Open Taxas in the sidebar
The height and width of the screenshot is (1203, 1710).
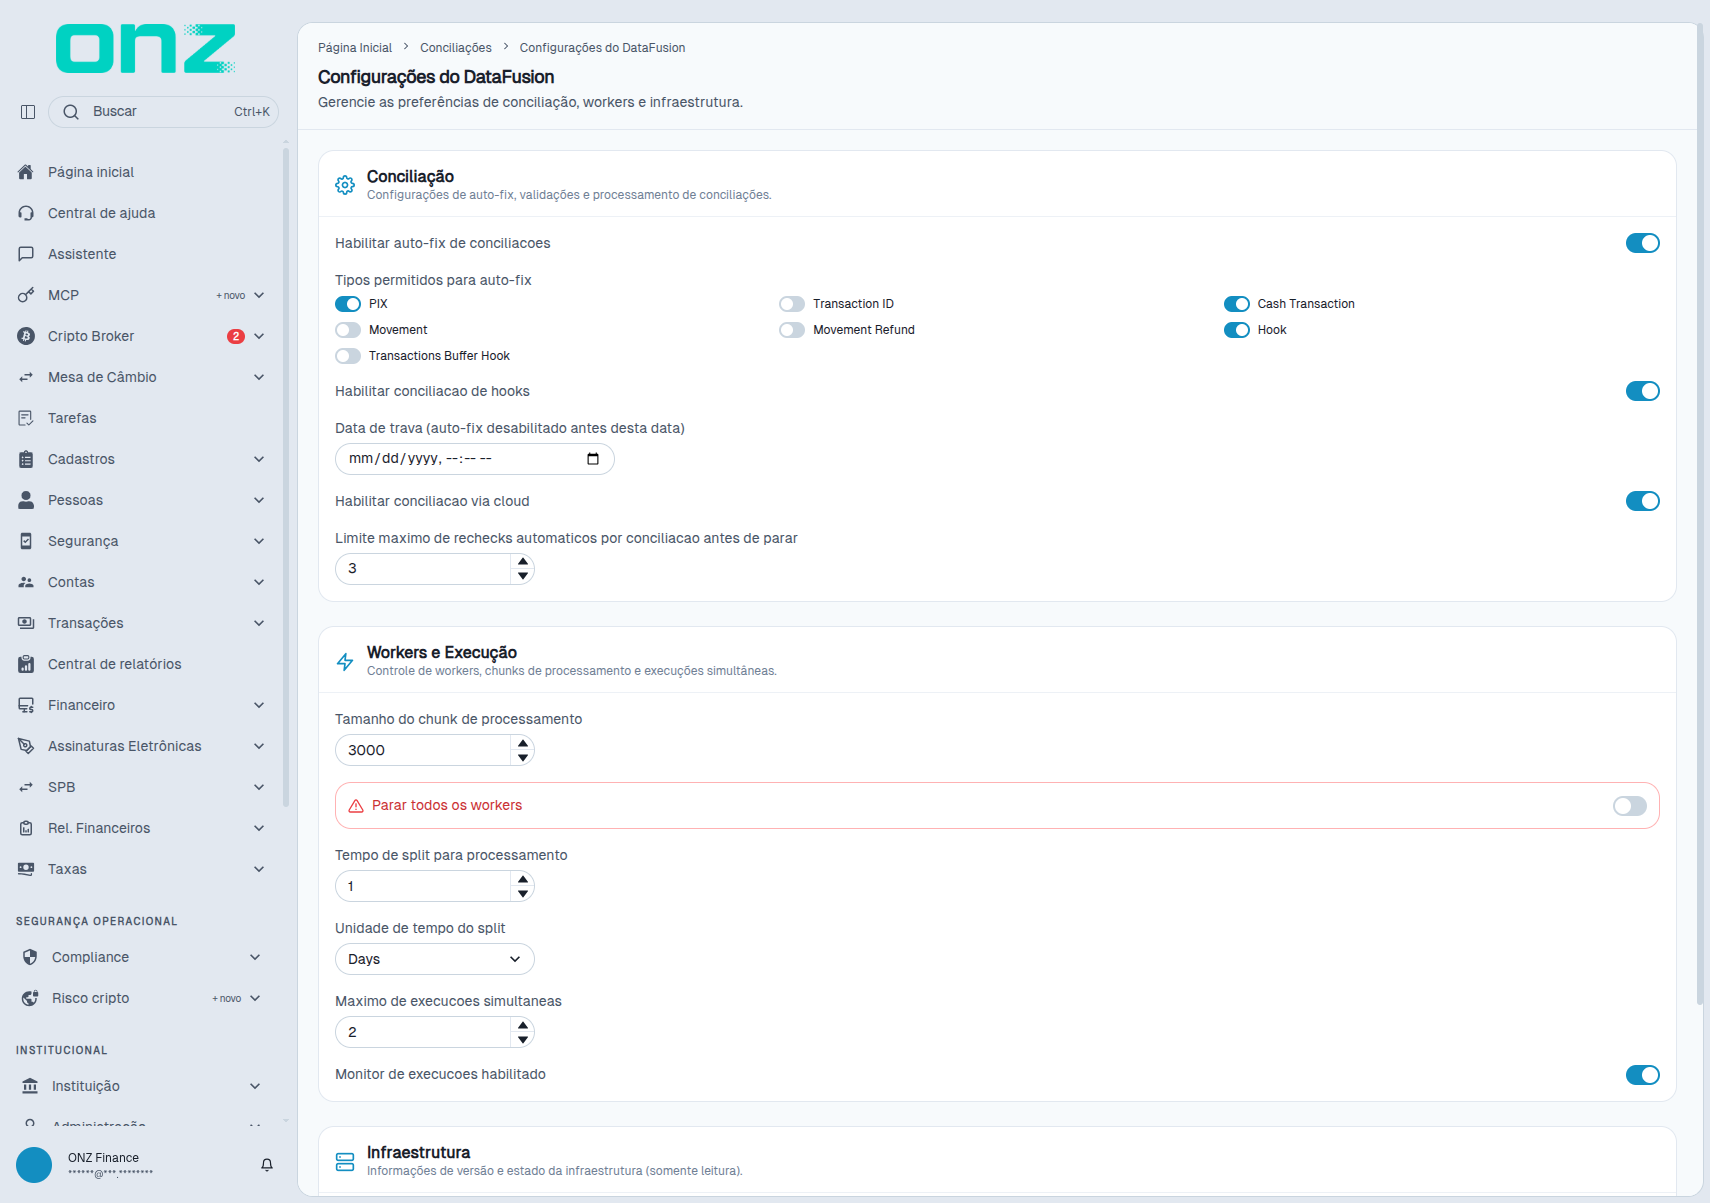click(x=142, y=869)
